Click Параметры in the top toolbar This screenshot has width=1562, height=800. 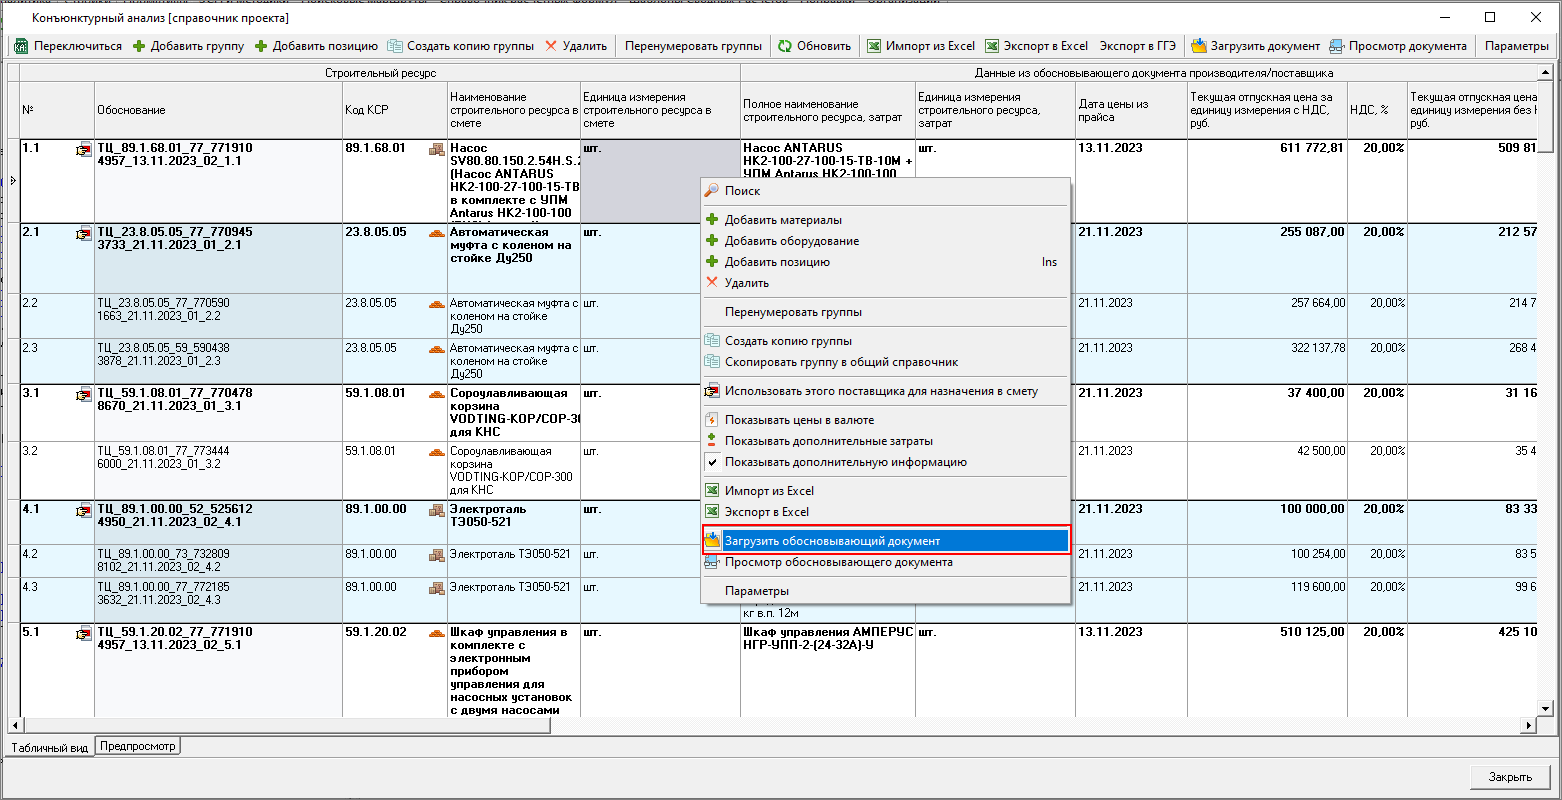pyautogui.click(x=1516, y=46)
